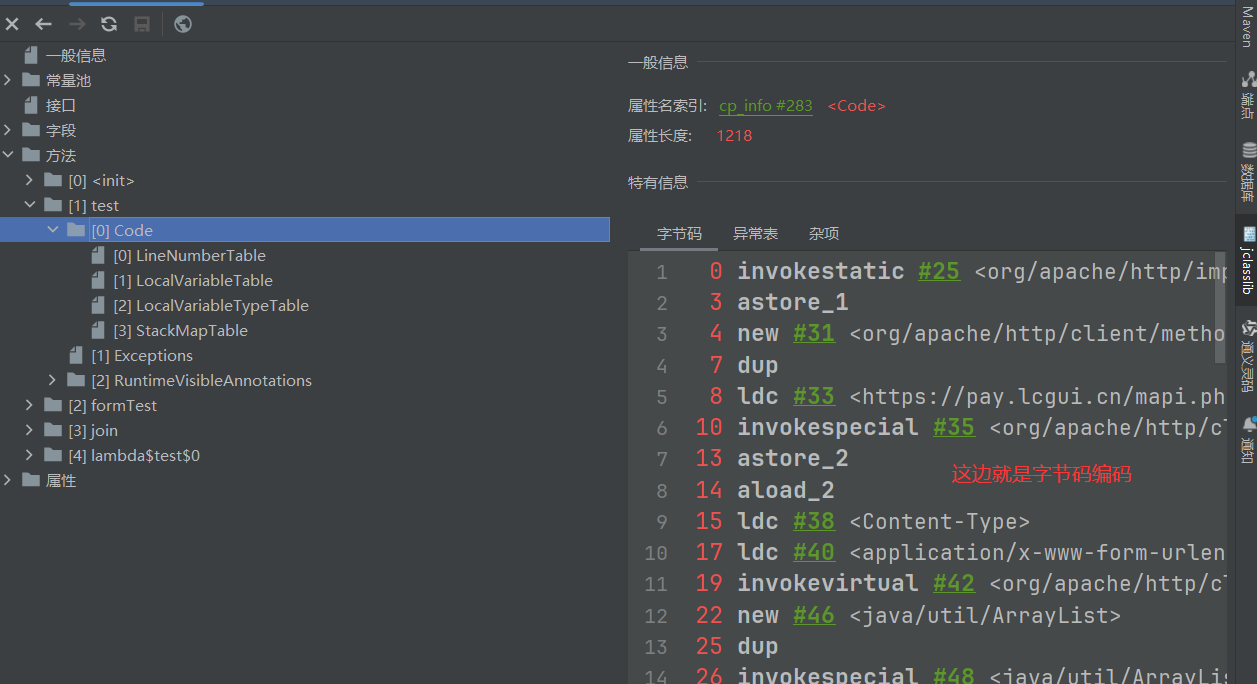Click the reload icon in toolbar
The height and width of the screenshot is (684, 1257).
coord(109,24)
